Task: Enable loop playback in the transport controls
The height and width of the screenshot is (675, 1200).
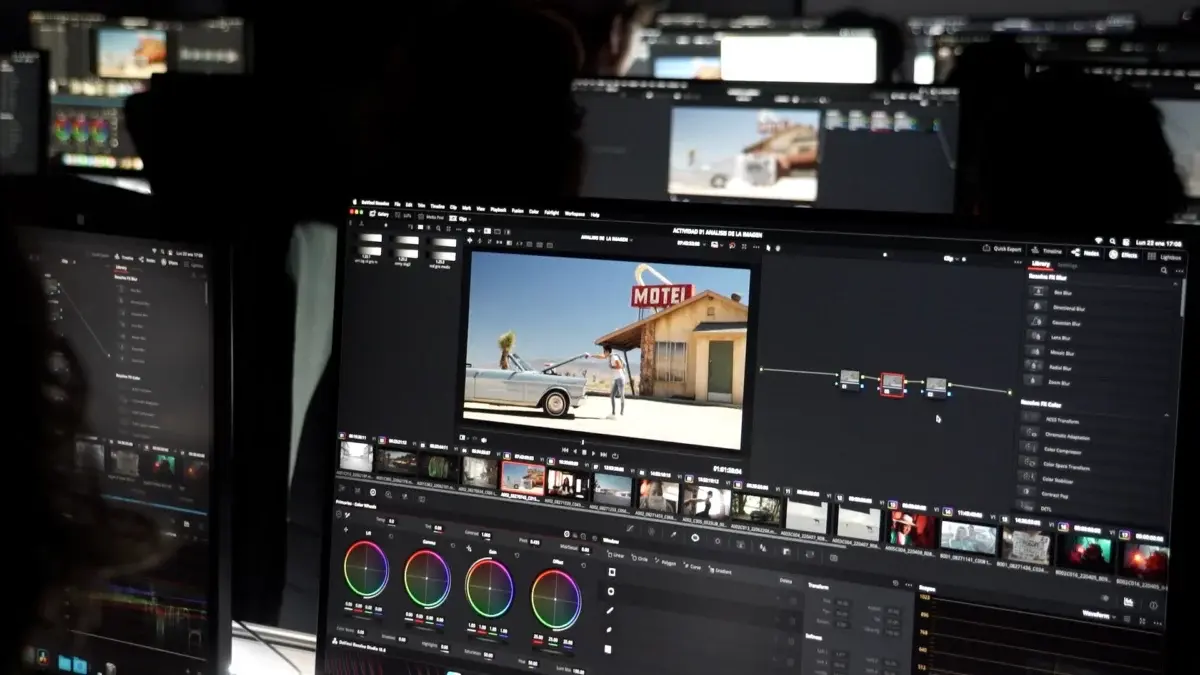Action: click(x=614, y=454)
